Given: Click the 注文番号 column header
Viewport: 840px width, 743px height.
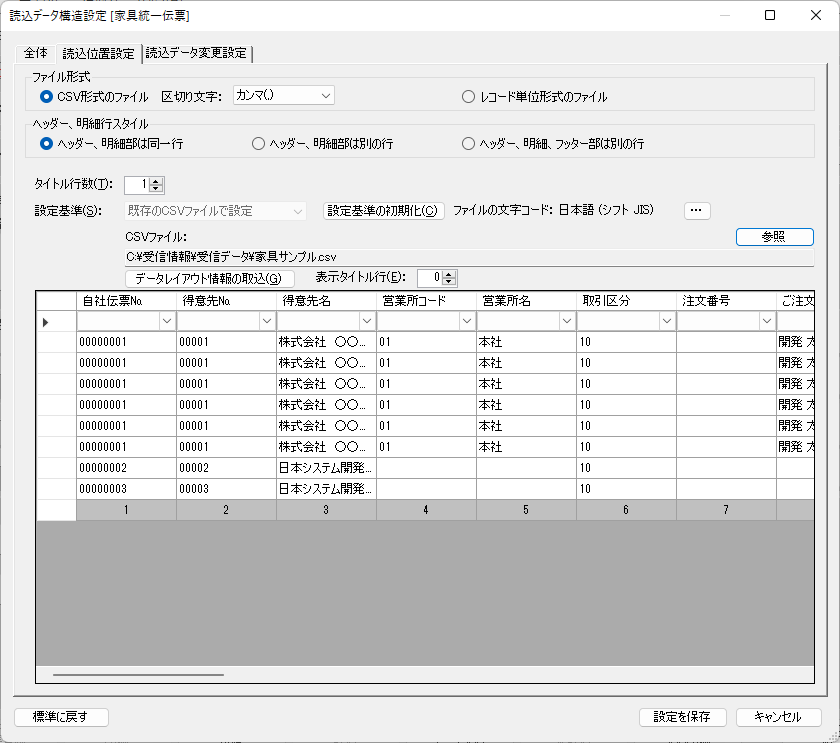Looking at the screenshot, I should pyautogui.click(x=726, y=301).
